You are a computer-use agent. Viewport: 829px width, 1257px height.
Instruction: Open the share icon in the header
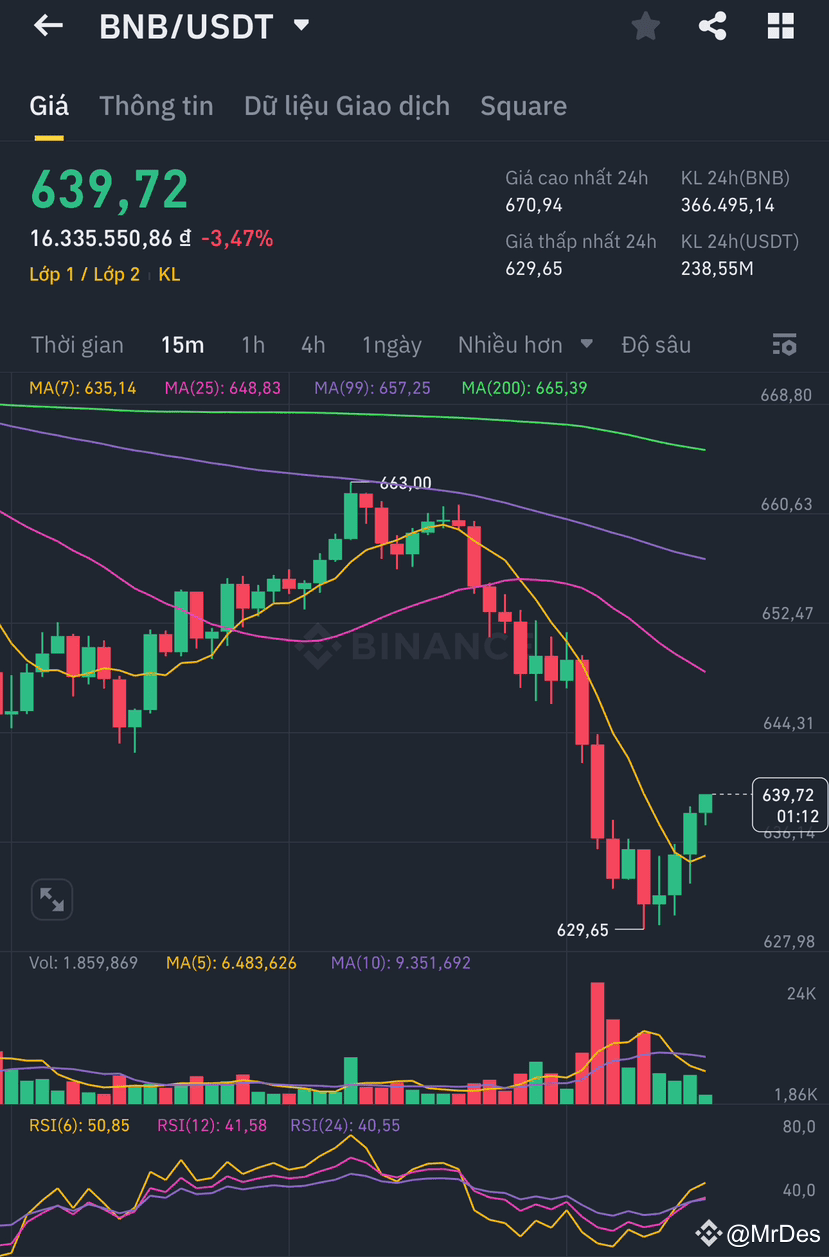pos(712,25)
